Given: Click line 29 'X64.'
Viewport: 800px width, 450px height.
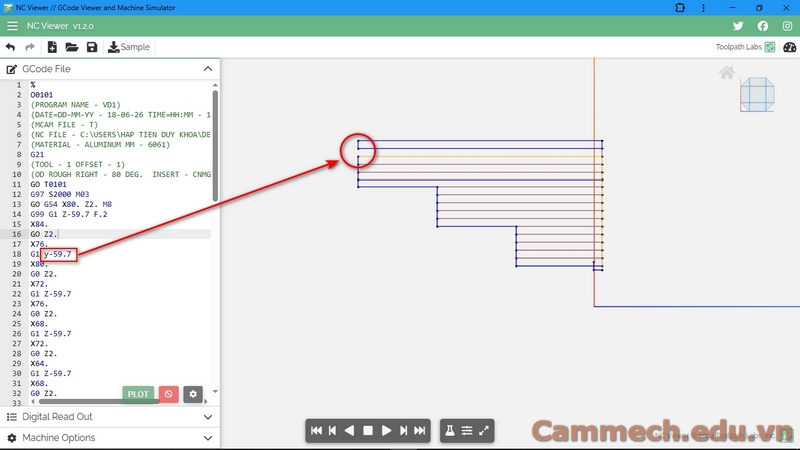Looking at the screenshot, I should (x=39, y=363).
